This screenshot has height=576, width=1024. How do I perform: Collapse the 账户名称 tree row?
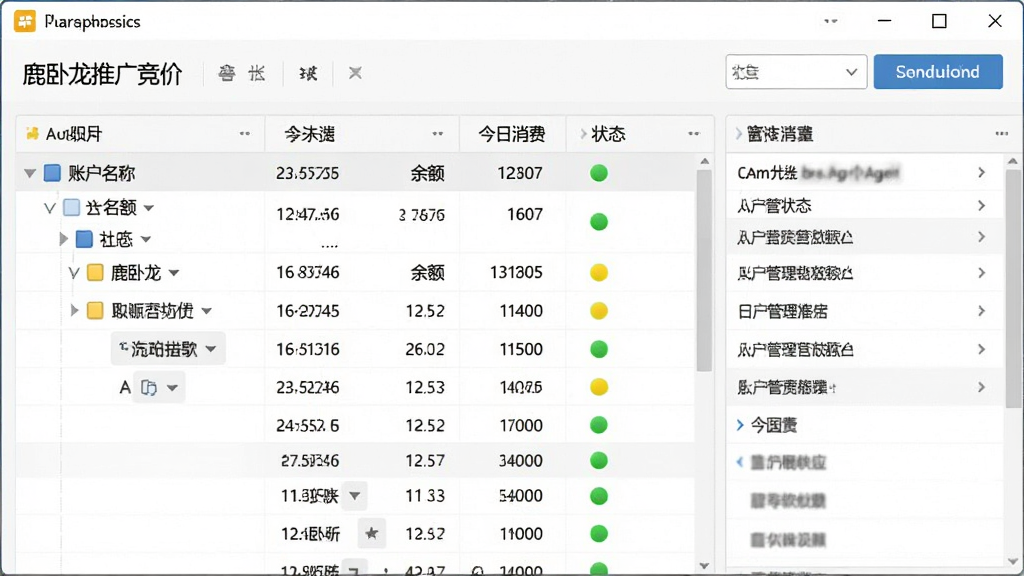[x=29, y=173]
